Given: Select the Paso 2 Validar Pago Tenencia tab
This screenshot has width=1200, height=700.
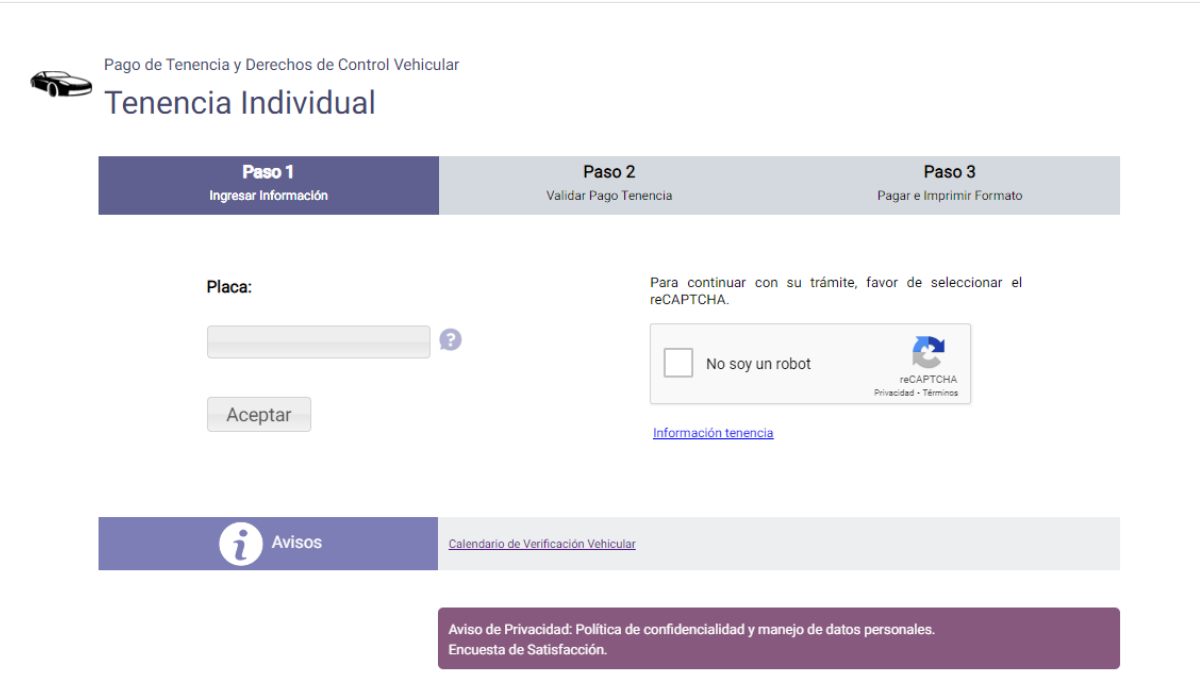Looking at the screenshot, I should (x=609, y=185).
